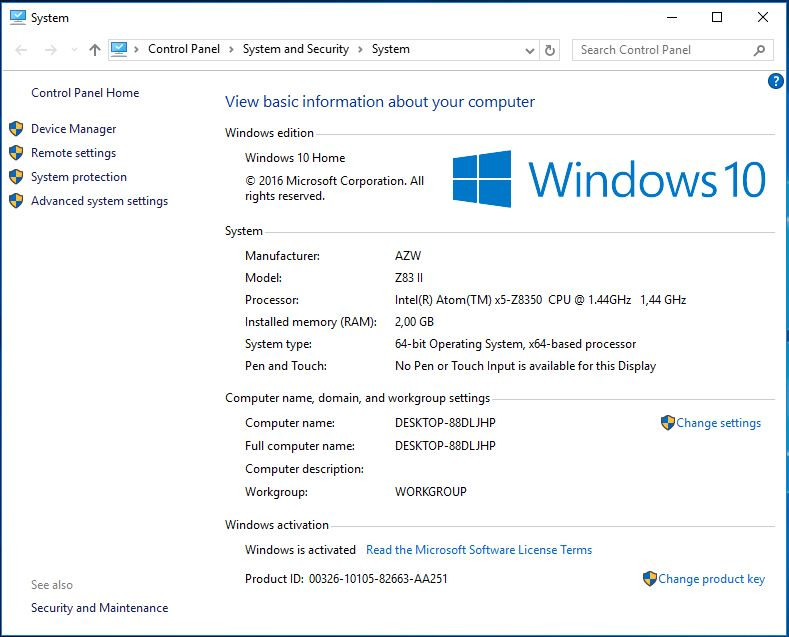Navigate to System and Security breadcrumb
789x637 pixels.
click(x=295, y=49)
